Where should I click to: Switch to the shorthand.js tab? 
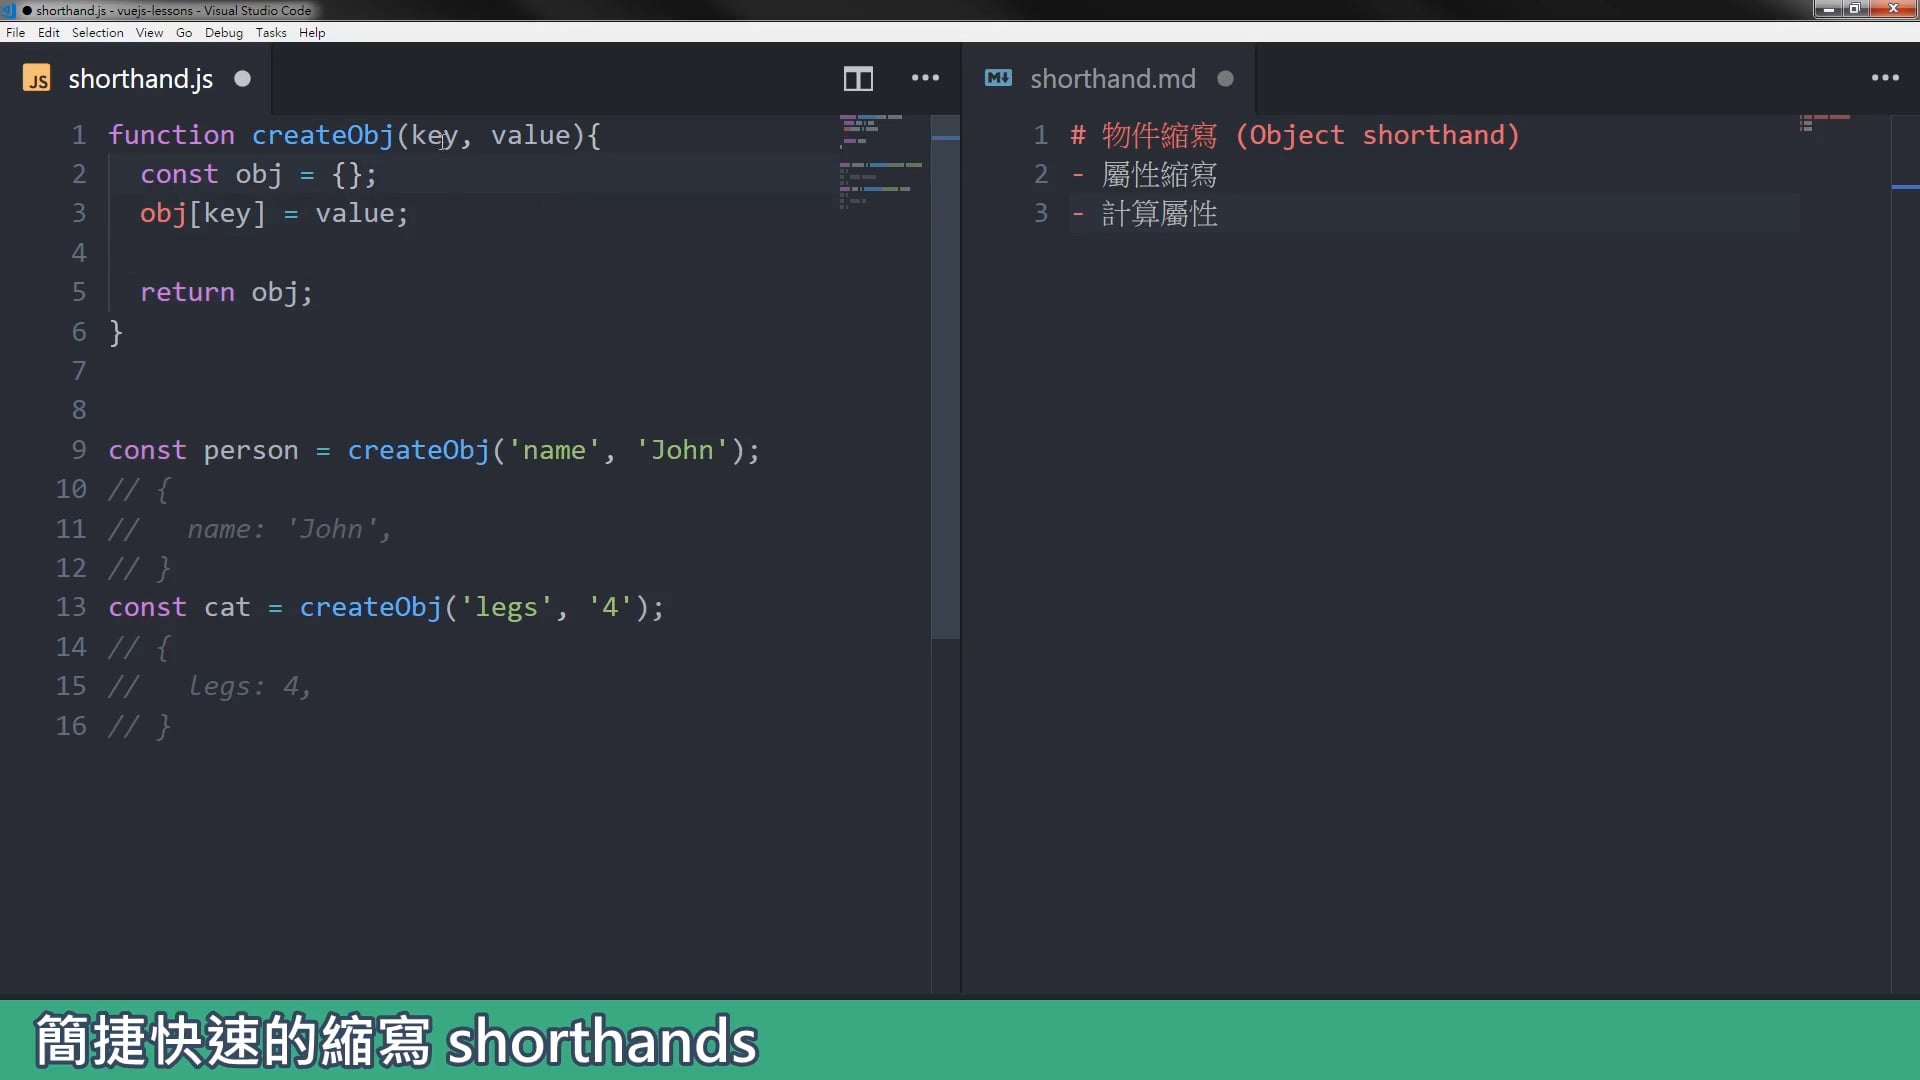point(140,78)
